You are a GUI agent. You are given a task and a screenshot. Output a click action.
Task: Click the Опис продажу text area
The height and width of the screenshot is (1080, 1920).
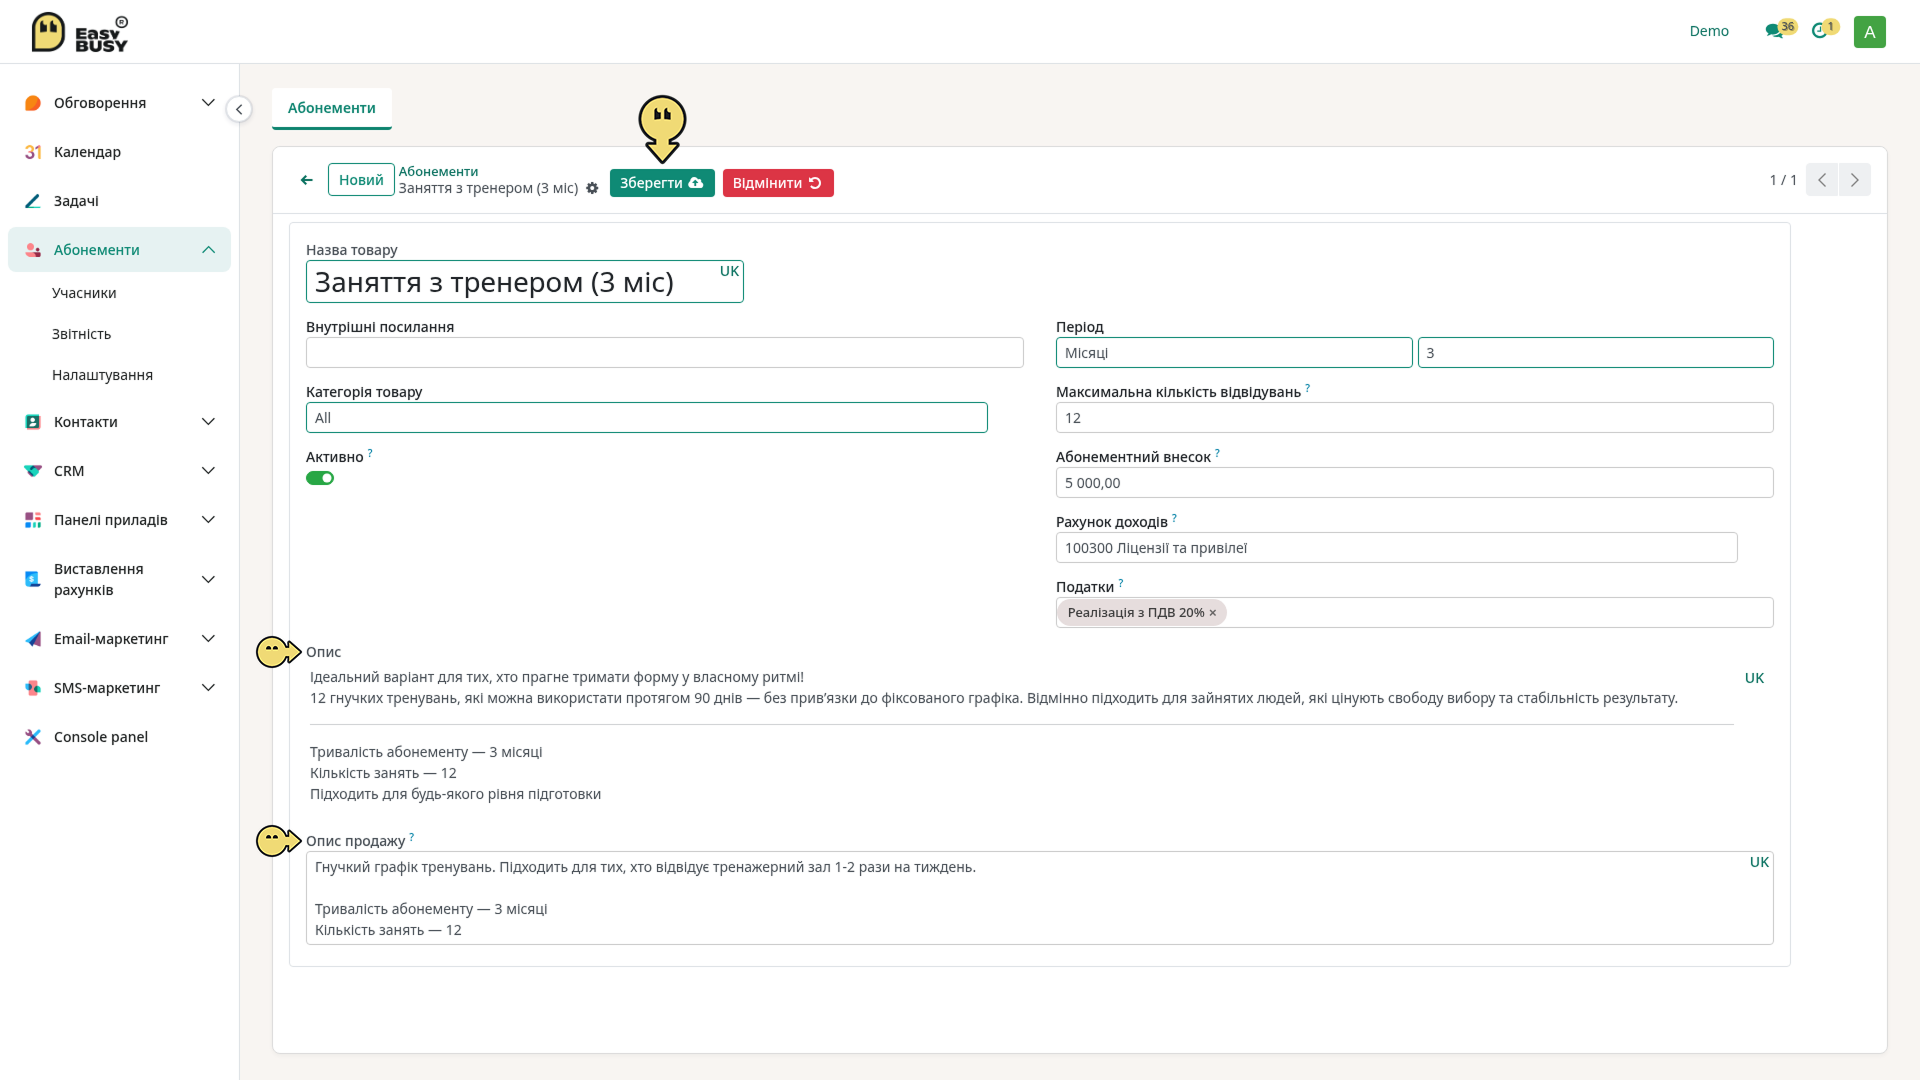click(x=1039, y=898)
